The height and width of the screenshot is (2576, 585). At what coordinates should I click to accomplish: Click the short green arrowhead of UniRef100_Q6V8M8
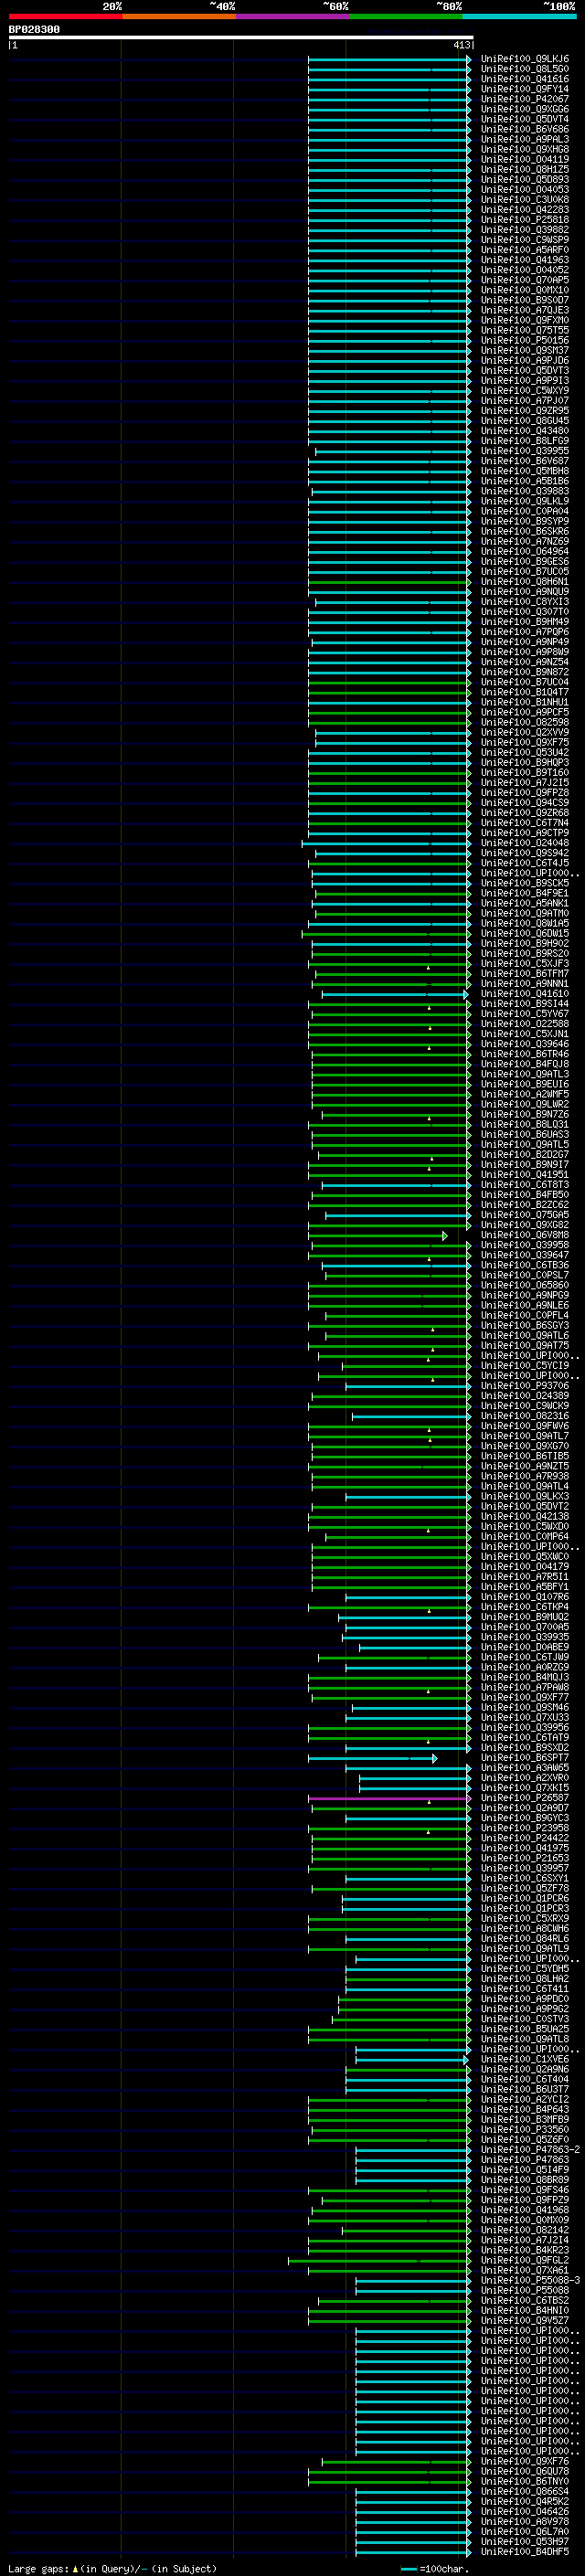pyautogui.click(x=445, y=1236)
